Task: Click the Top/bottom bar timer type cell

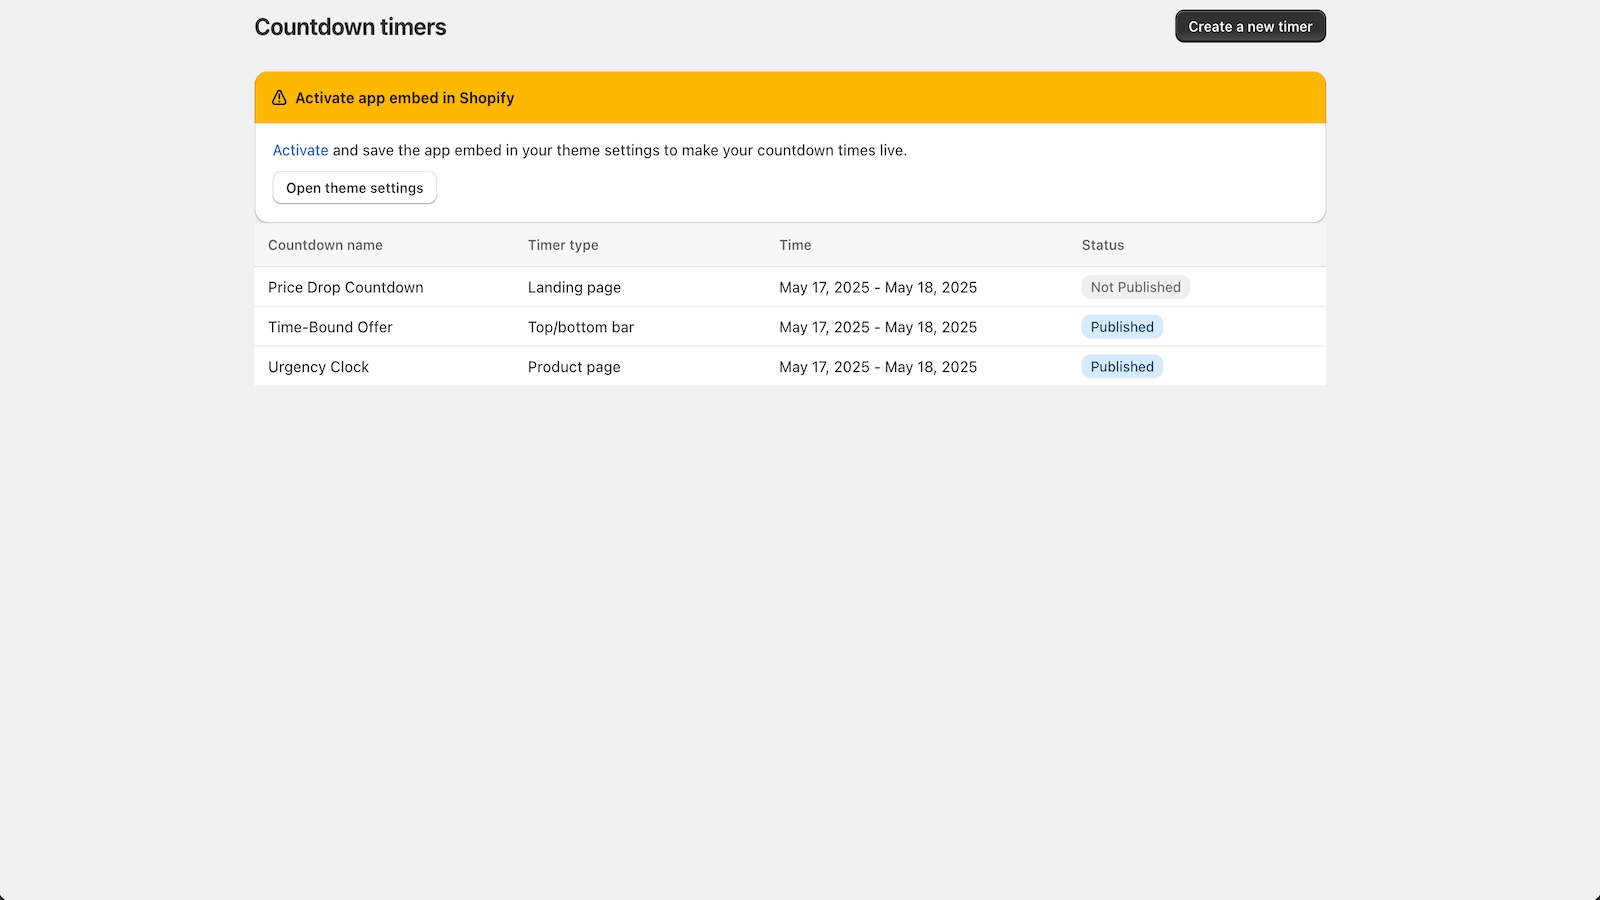Action: pyautogui.click(x=581, y=327)
